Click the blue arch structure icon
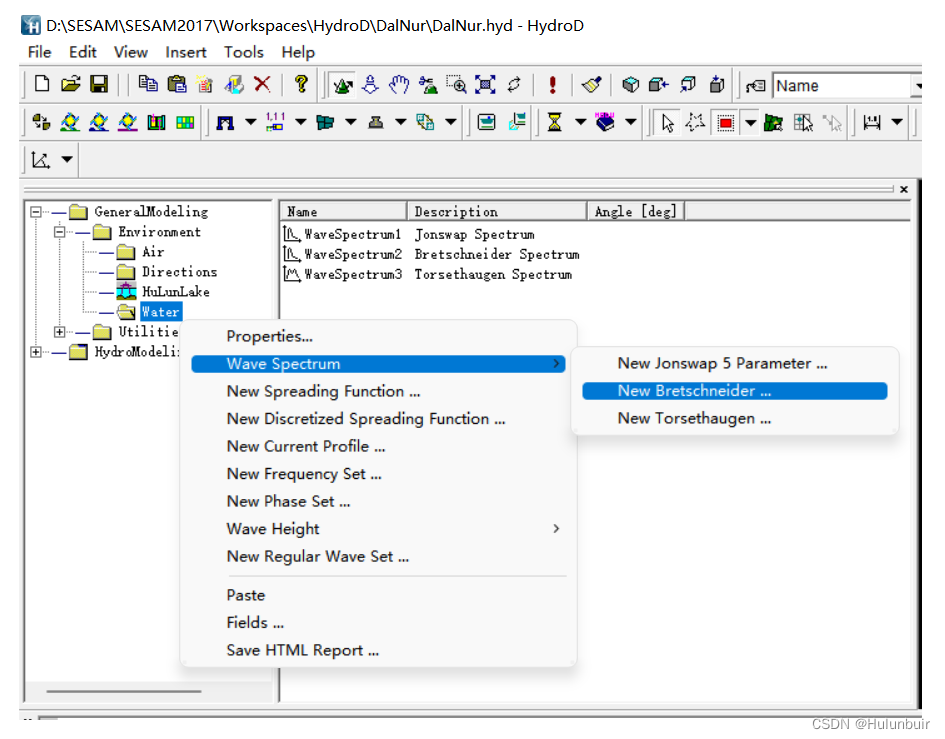 [x=225, y=123]
